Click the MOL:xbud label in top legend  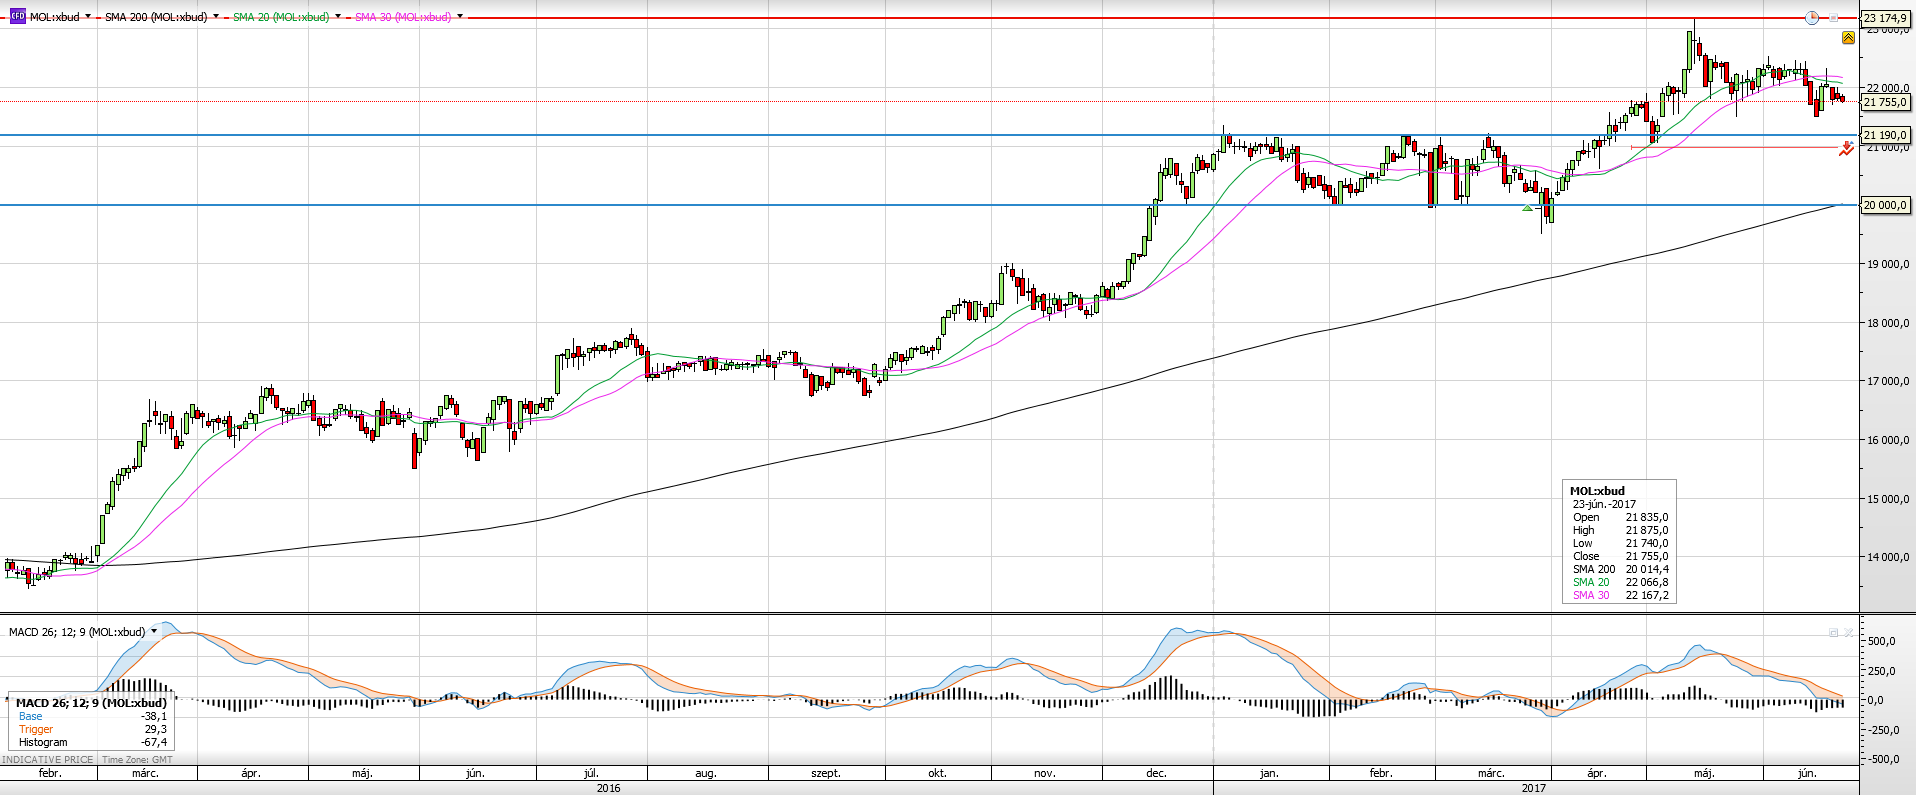55,17
